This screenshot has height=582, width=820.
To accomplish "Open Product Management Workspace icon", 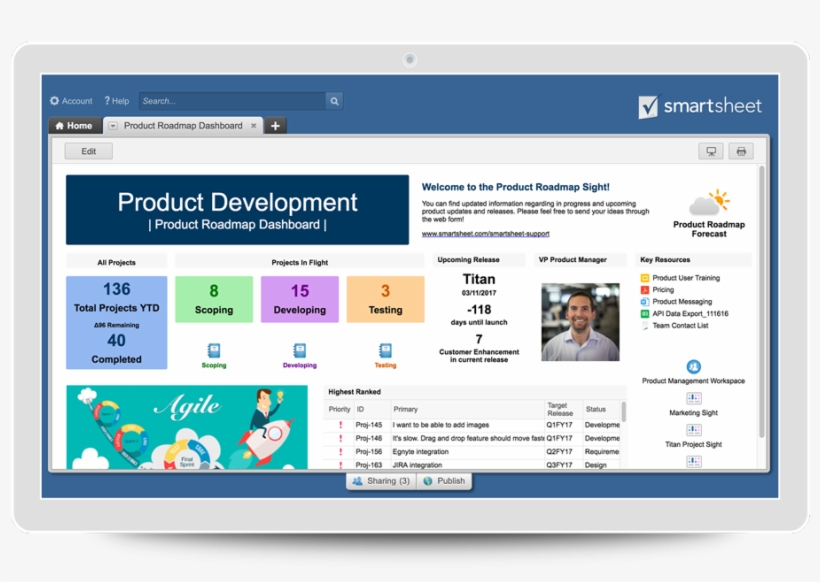I will [693, 367].
